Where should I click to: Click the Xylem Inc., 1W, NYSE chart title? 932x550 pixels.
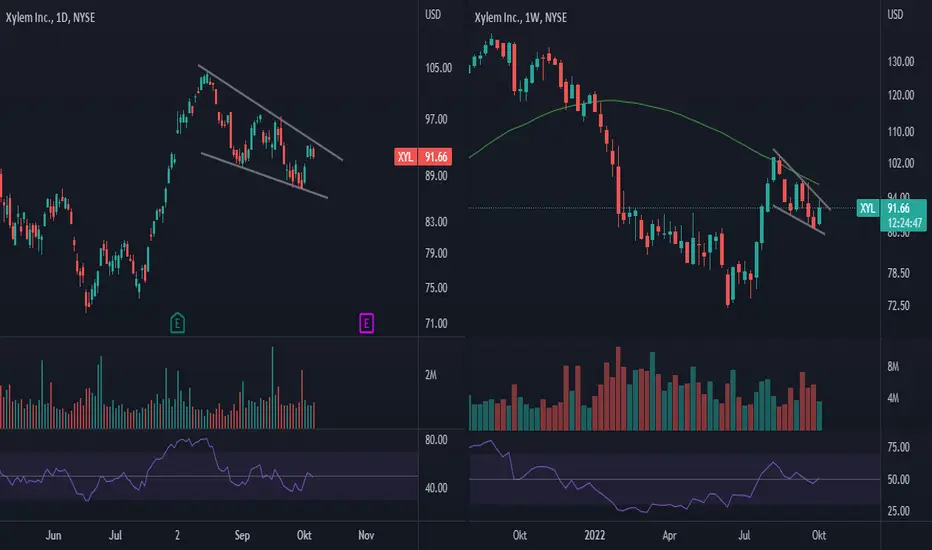(521, 18)
